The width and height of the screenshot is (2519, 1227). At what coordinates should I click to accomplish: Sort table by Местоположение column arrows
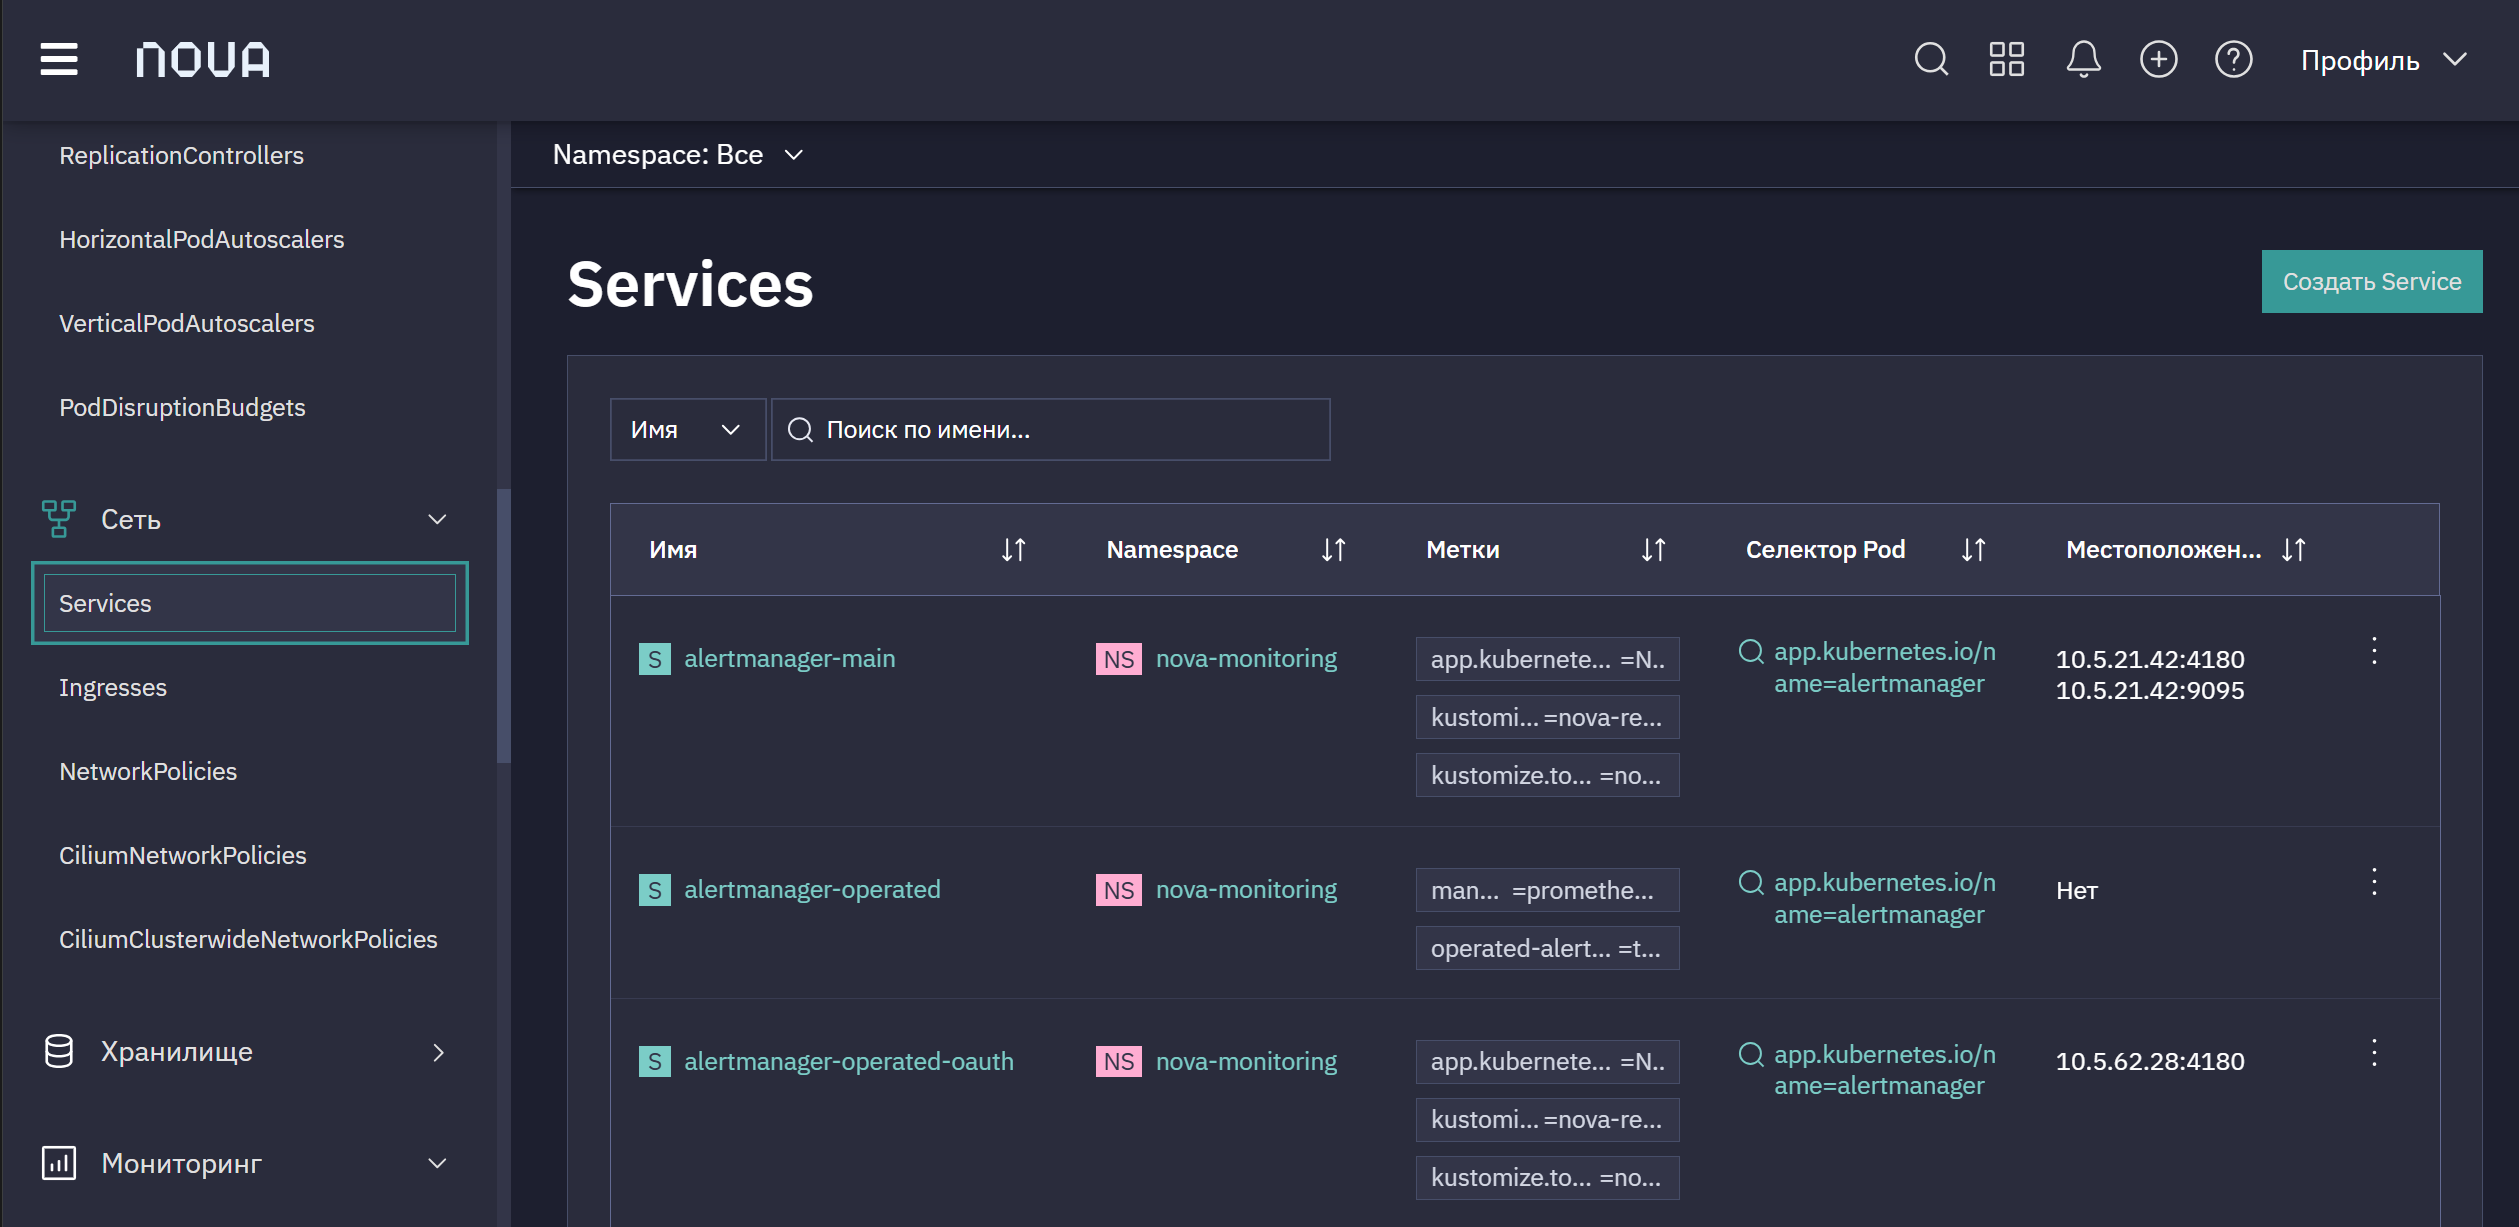(2293, 550)
